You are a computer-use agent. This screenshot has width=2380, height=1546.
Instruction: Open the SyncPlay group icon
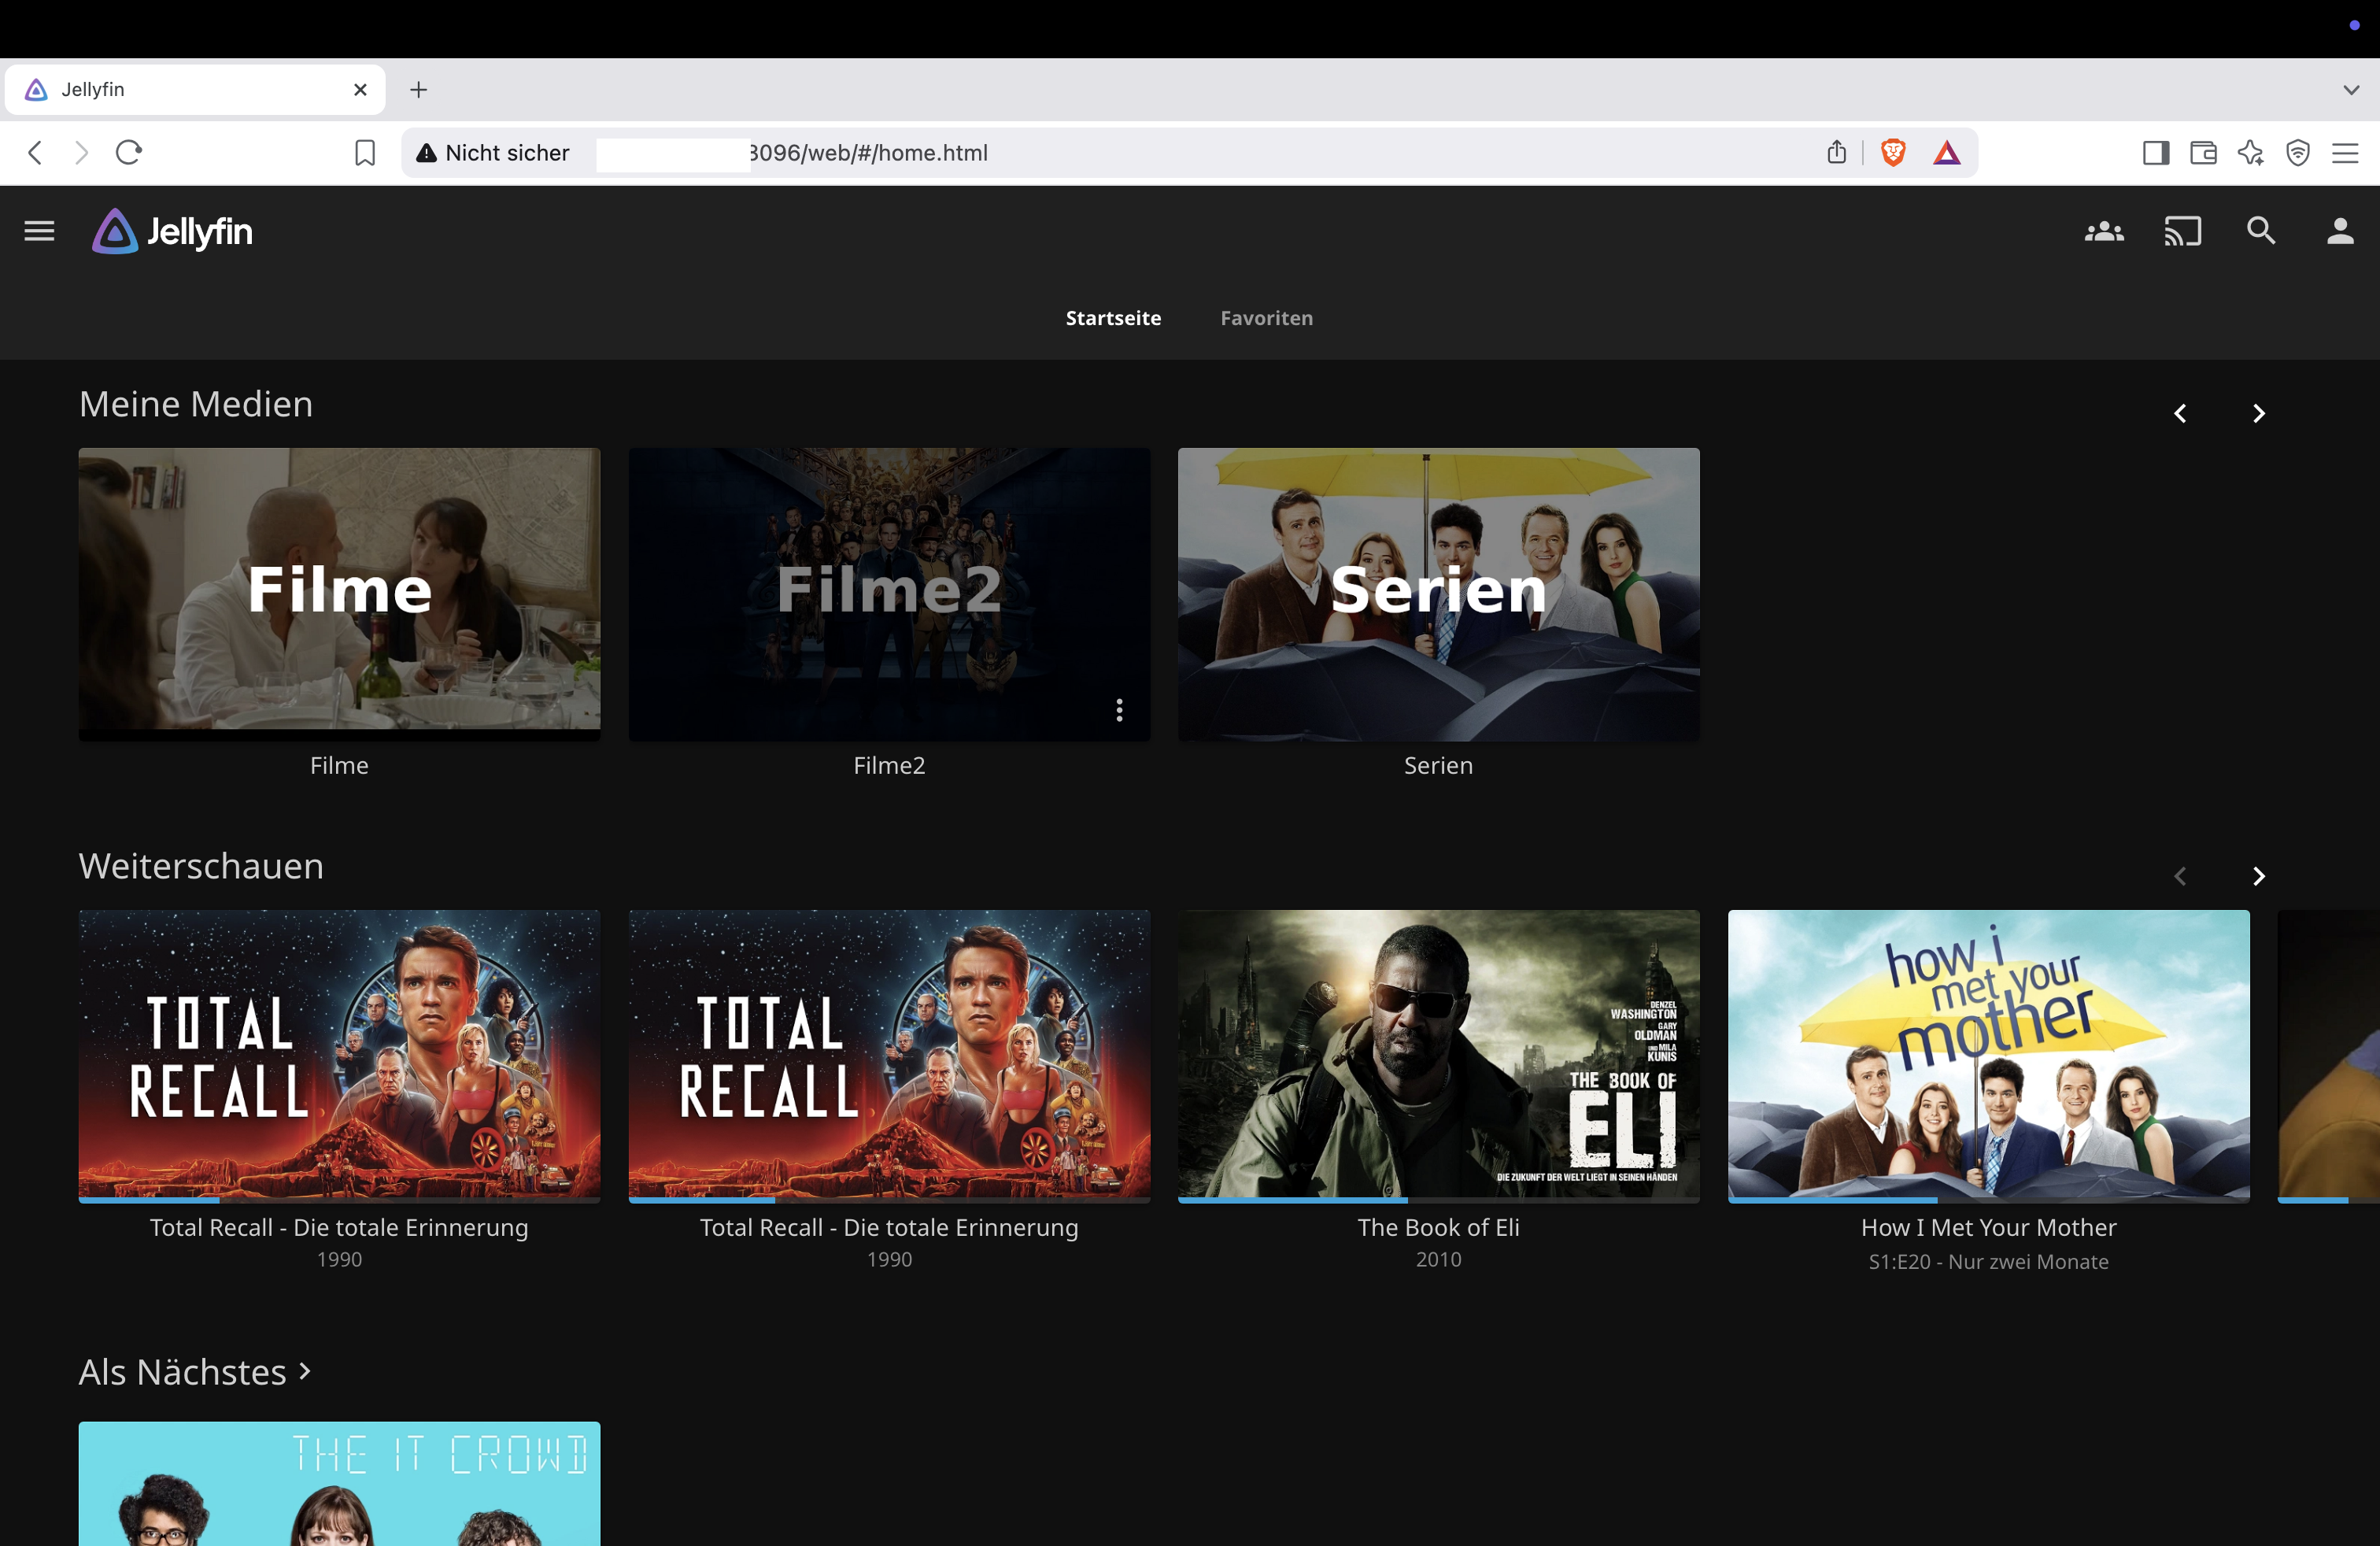2104,232
